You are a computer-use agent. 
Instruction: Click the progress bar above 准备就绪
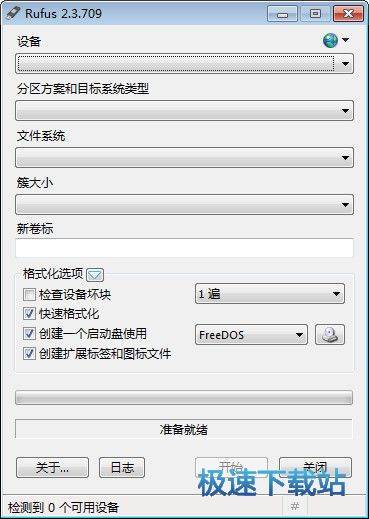184,397
